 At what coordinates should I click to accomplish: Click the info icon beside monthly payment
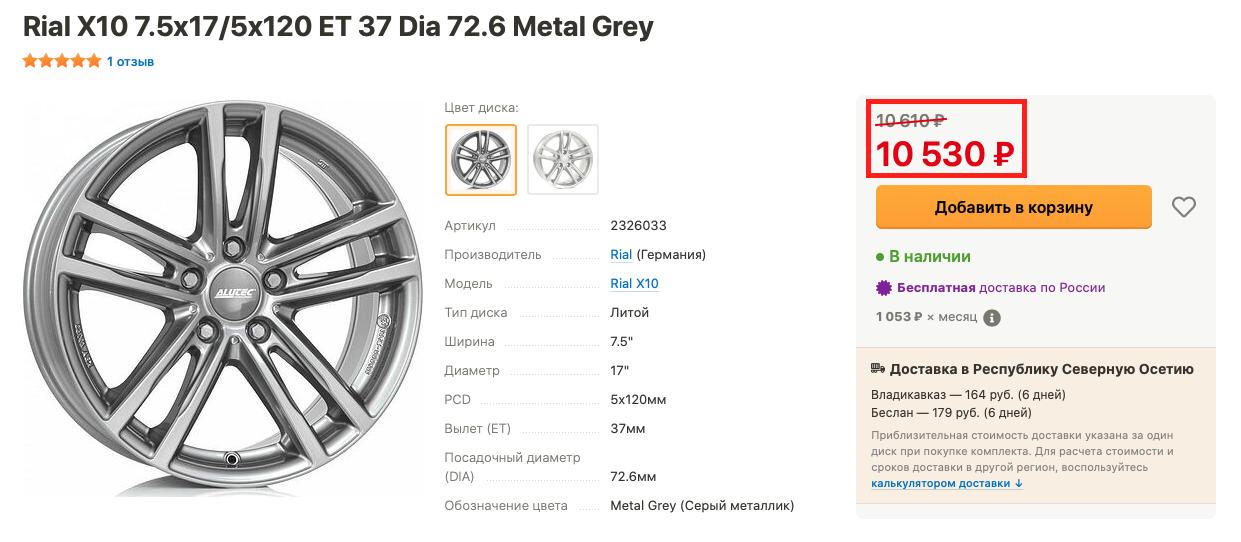coord(992,318)
